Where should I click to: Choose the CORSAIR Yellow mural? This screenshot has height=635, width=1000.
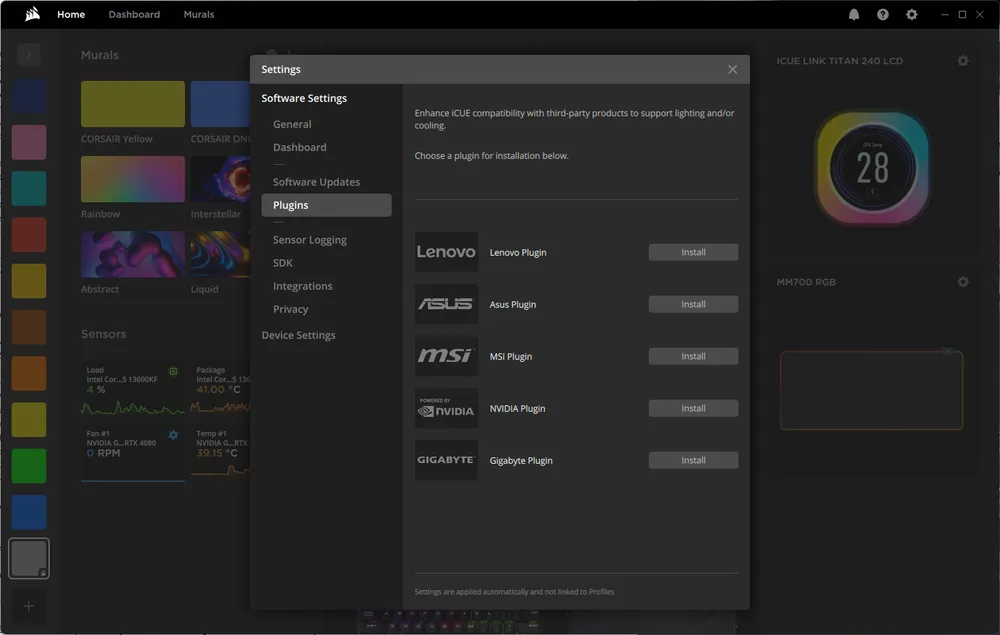coord(133,104)
